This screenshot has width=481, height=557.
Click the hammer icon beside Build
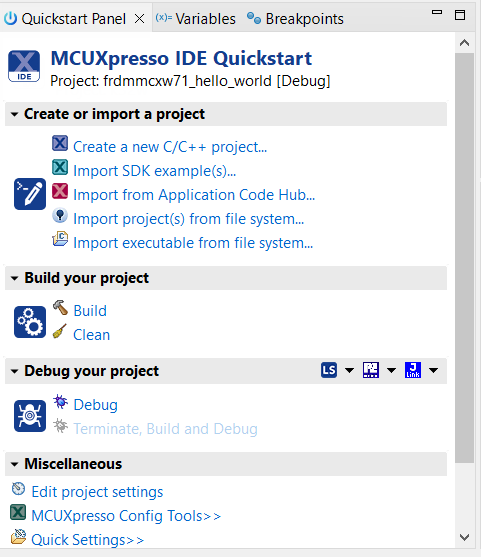click(x=60, y=308)
